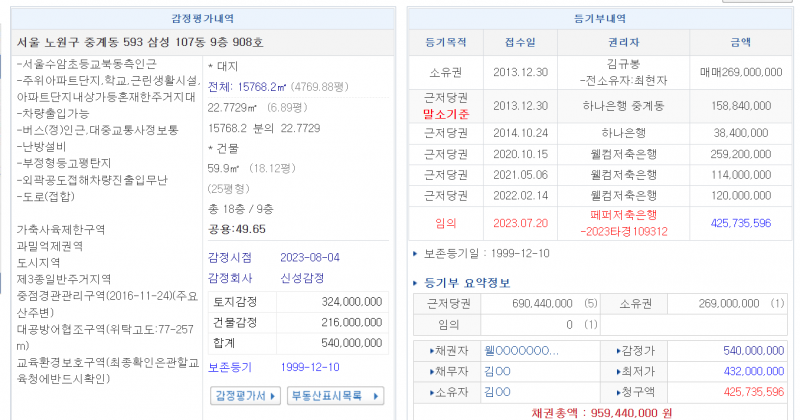Click the triangle bullet beside 보존등기일
This screenshot has width=800, height=420.
[x=416, y=253]
